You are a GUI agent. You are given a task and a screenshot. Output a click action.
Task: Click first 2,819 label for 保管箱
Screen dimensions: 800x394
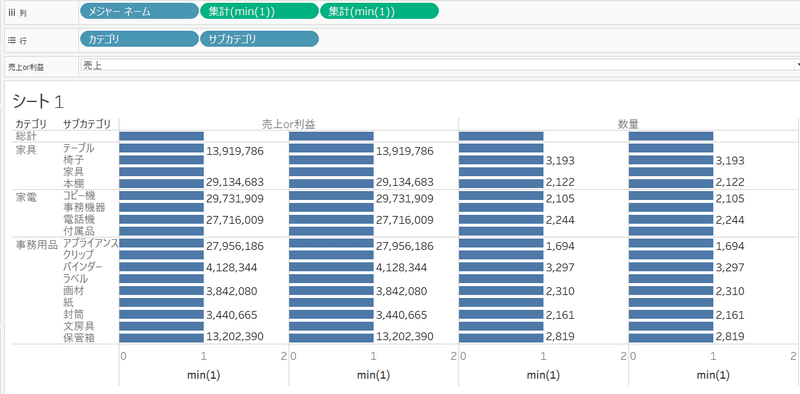tap(560, 336)
